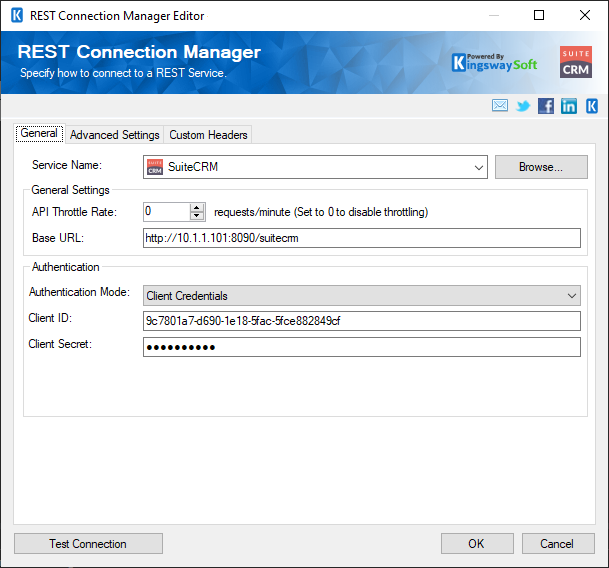Click the SuiteCRM logo in banner

tap(576, 62)
